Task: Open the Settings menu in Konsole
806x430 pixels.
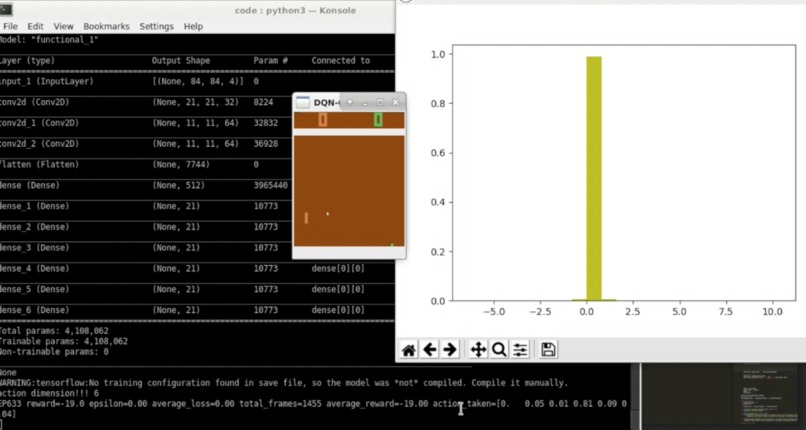Action: tap(156, 26)
